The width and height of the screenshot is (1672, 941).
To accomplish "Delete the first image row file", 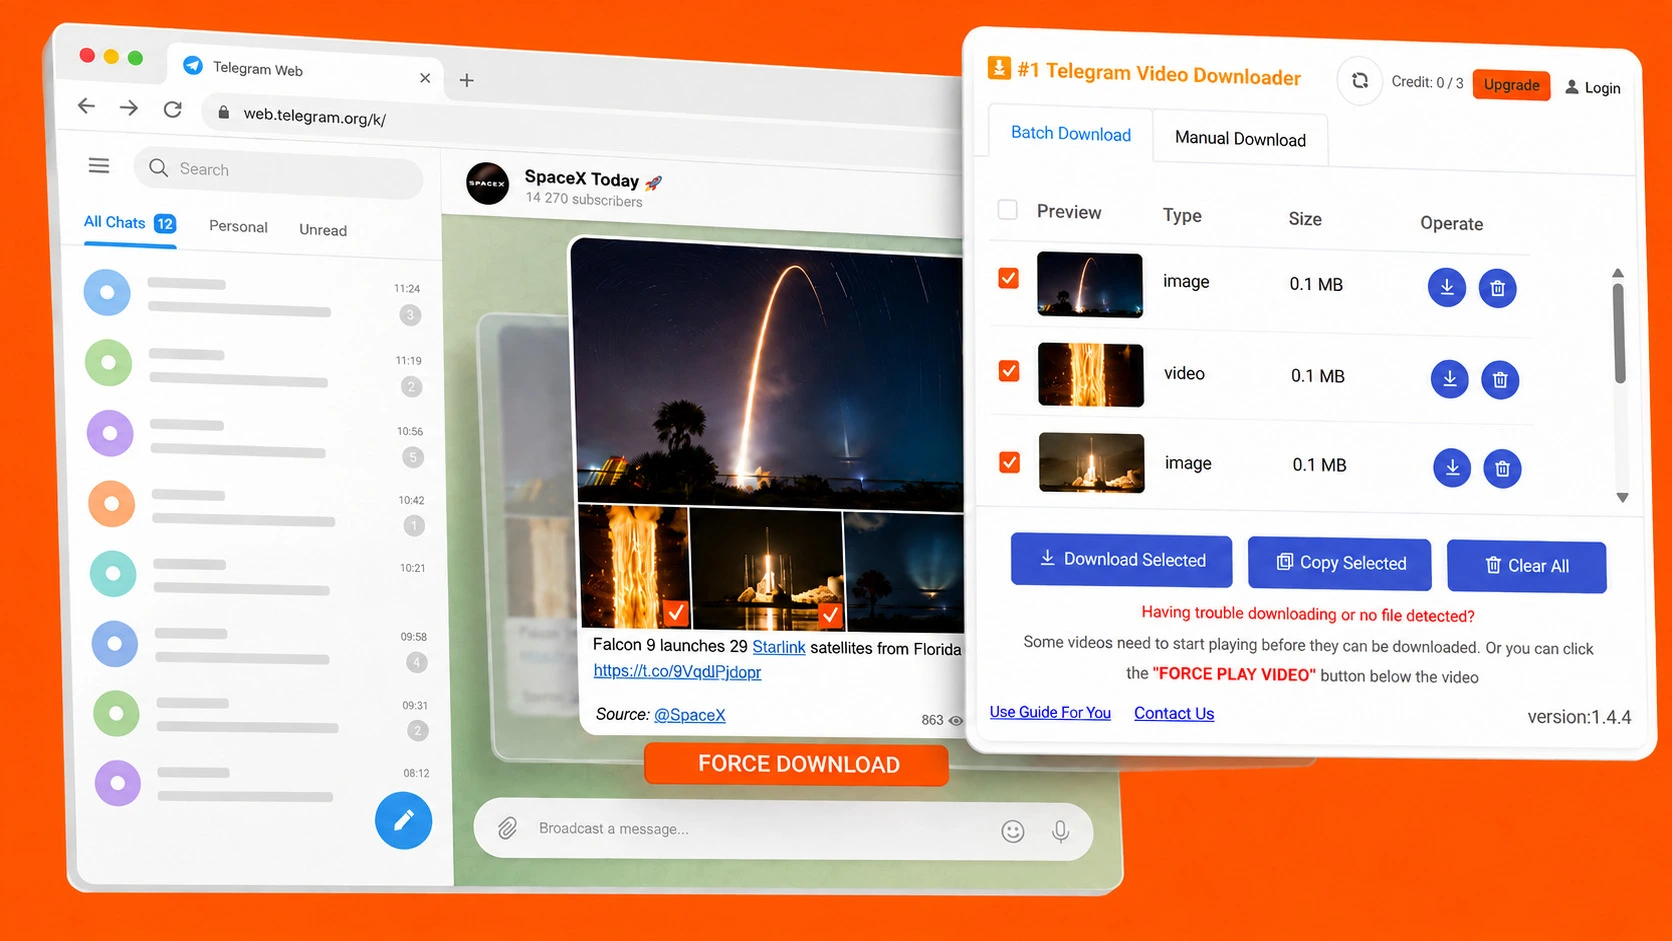I will coord(1497,289).
